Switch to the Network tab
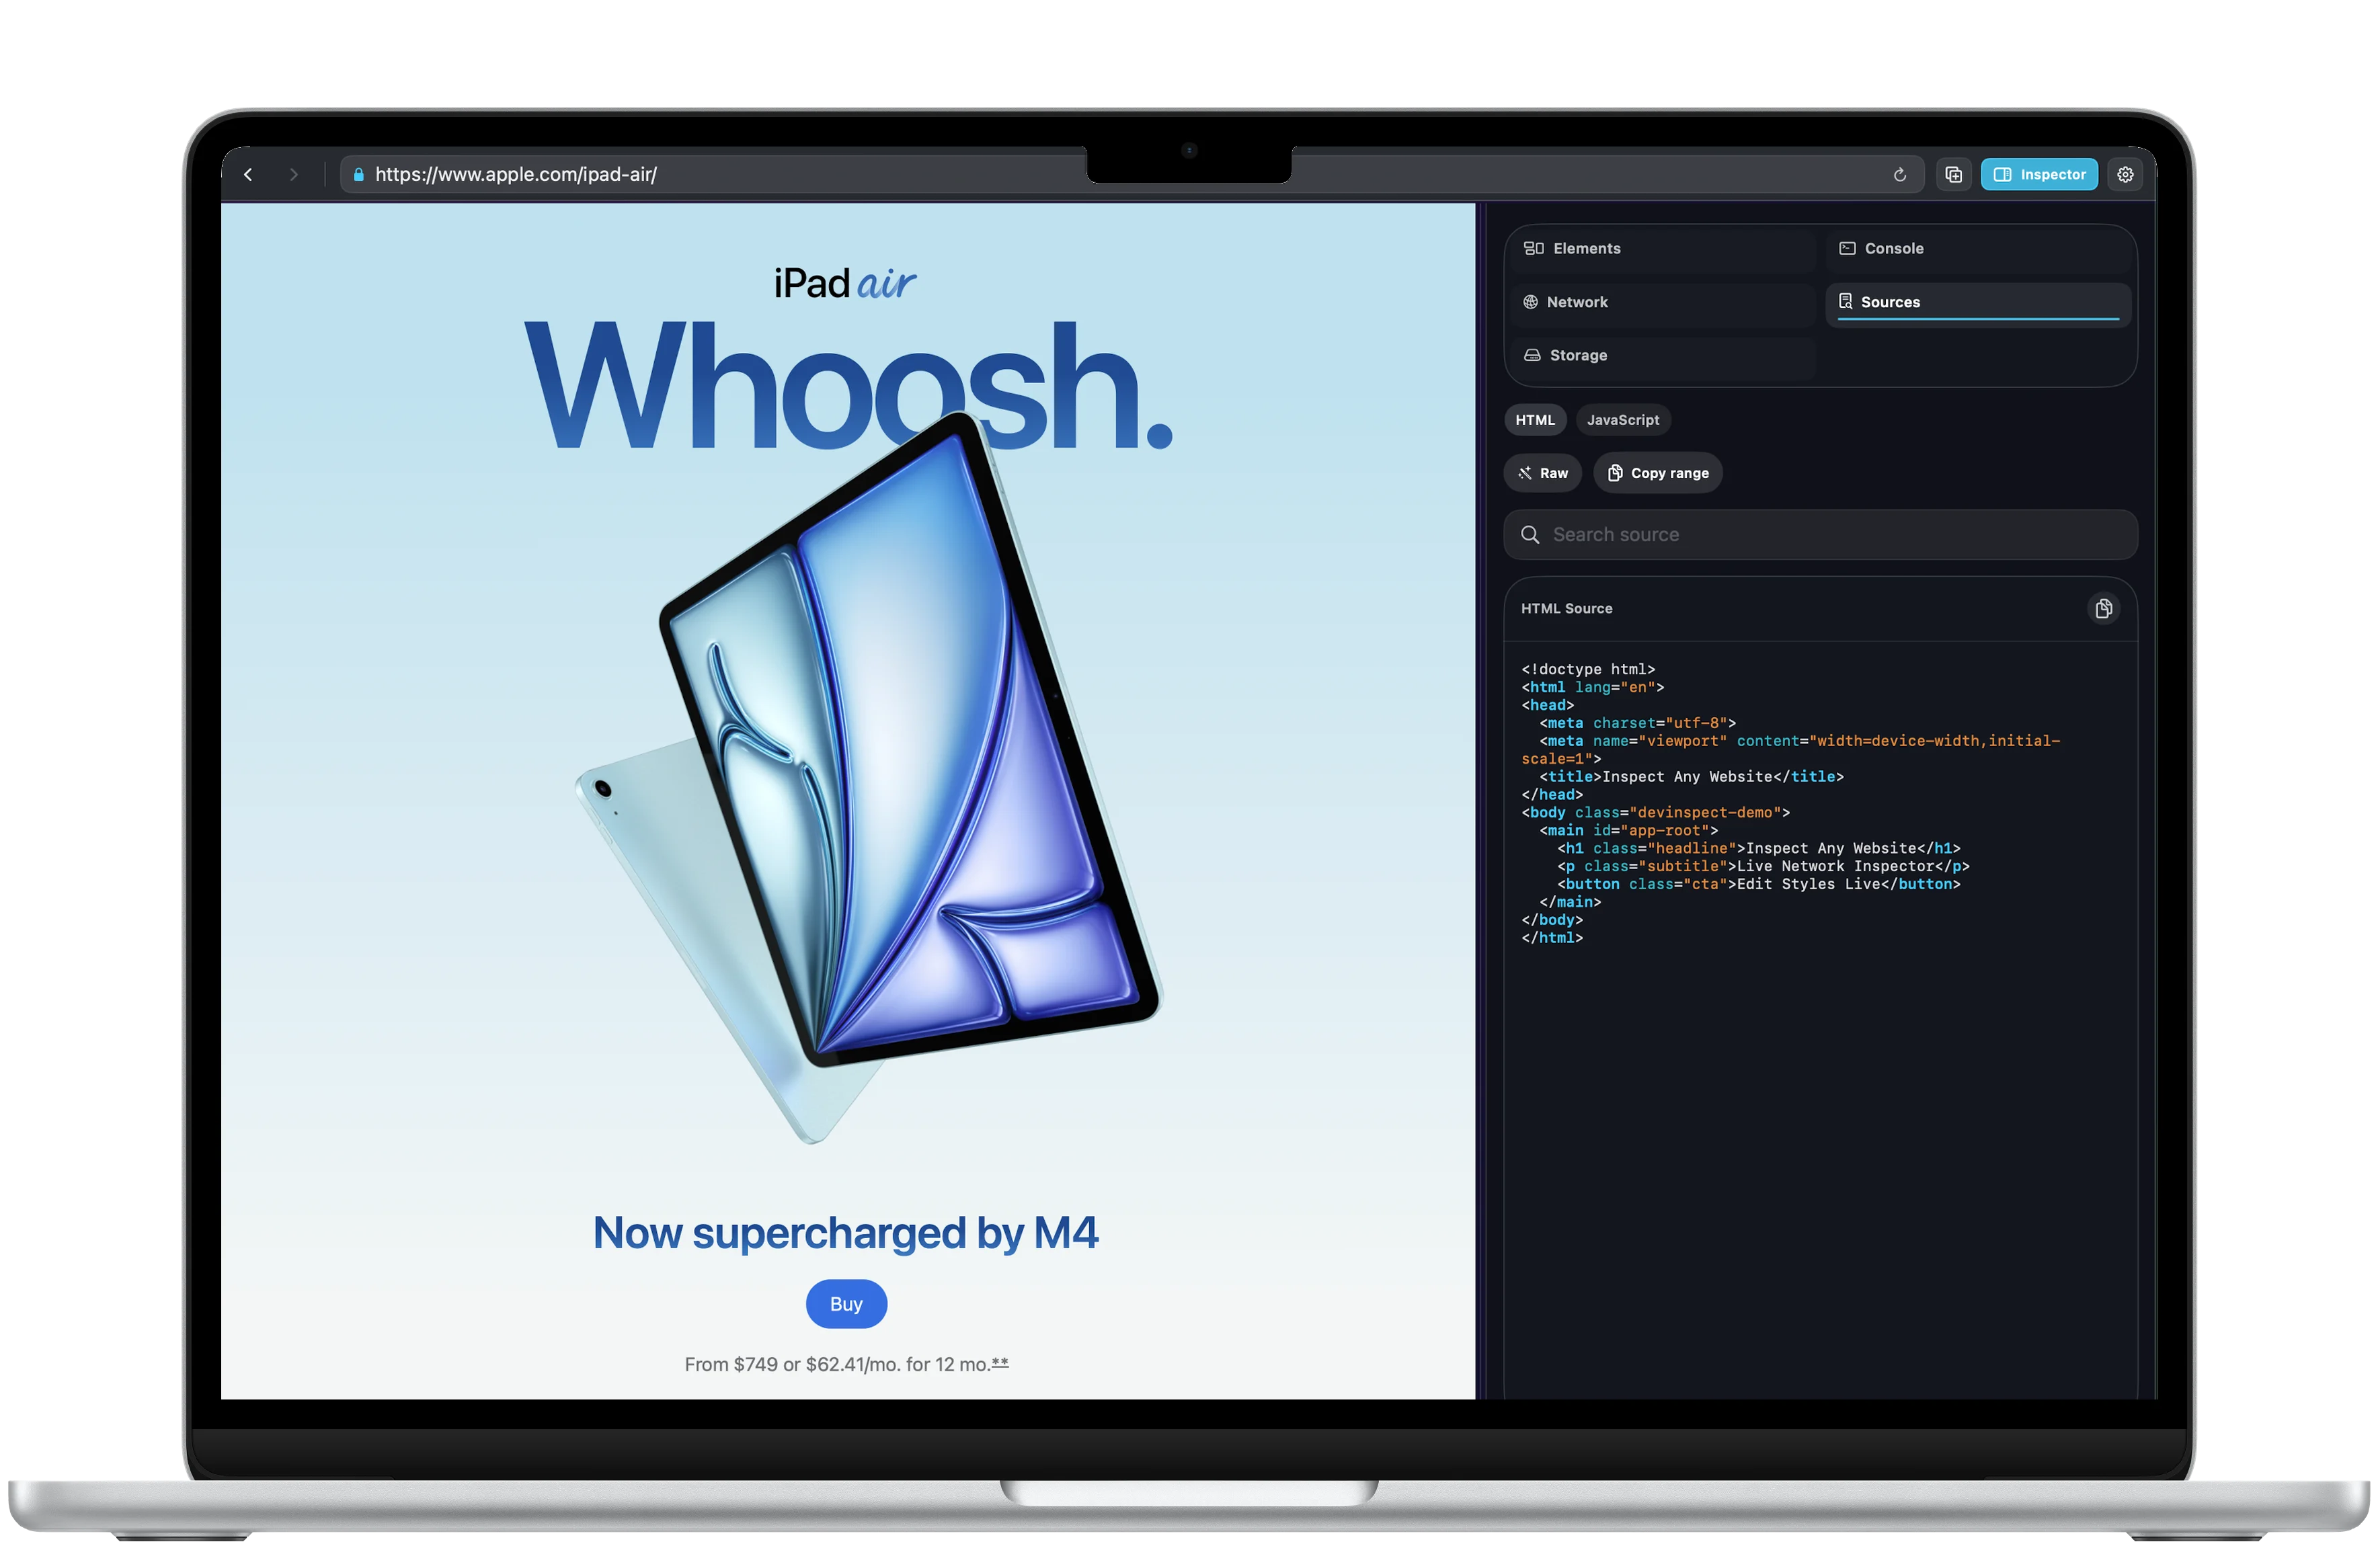Viewport: 2380px width, 1546px height. tap(1663, 302)
